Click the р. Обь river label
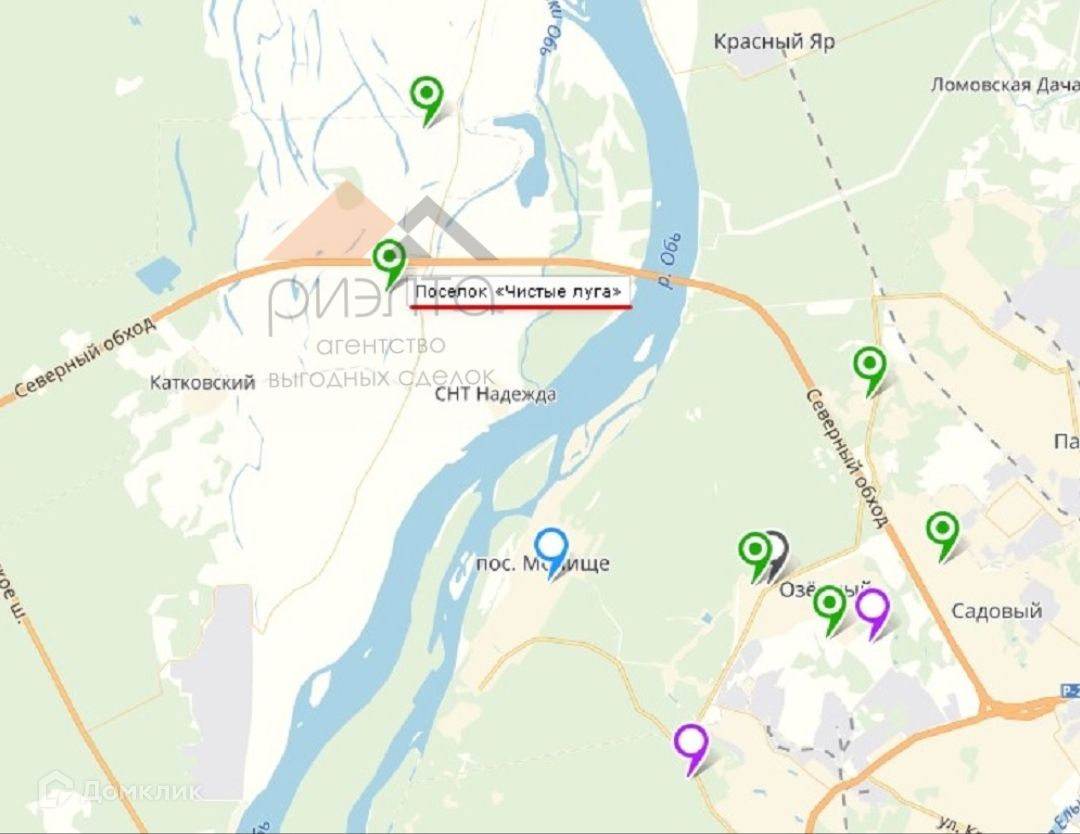 point(669,260)
